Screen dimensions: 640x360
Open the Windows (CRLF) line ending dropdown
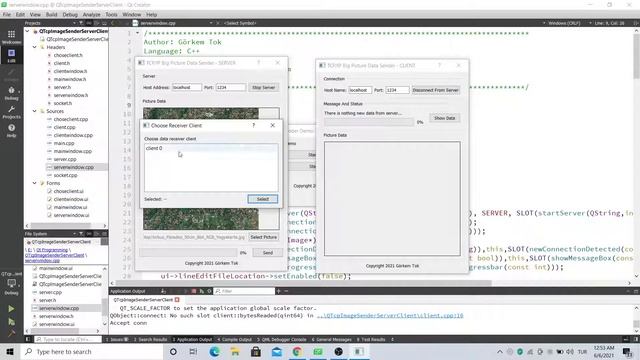(x=564, y=23)
